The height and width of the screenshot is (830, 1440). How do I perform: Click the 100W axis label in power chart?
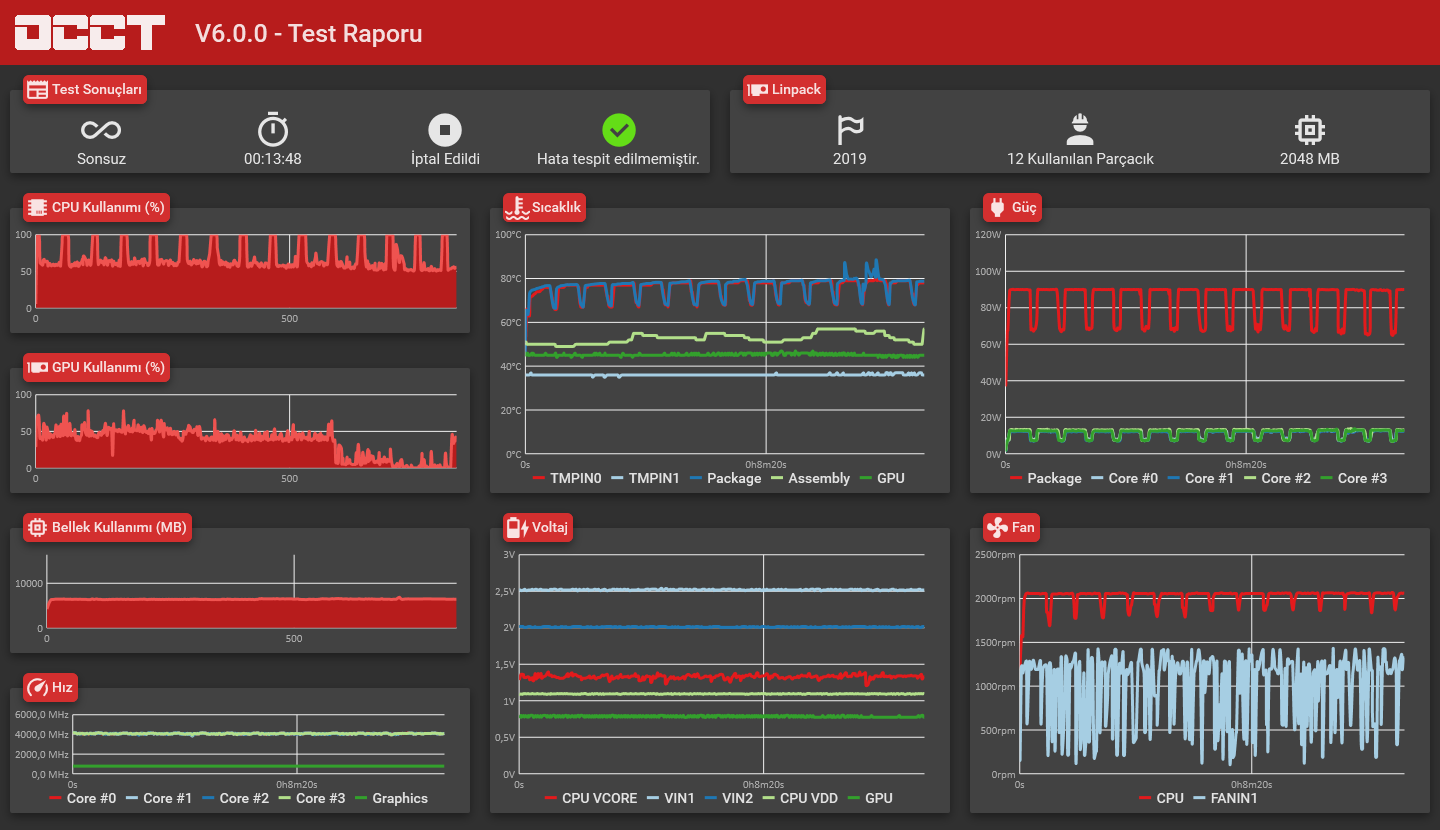988,271
